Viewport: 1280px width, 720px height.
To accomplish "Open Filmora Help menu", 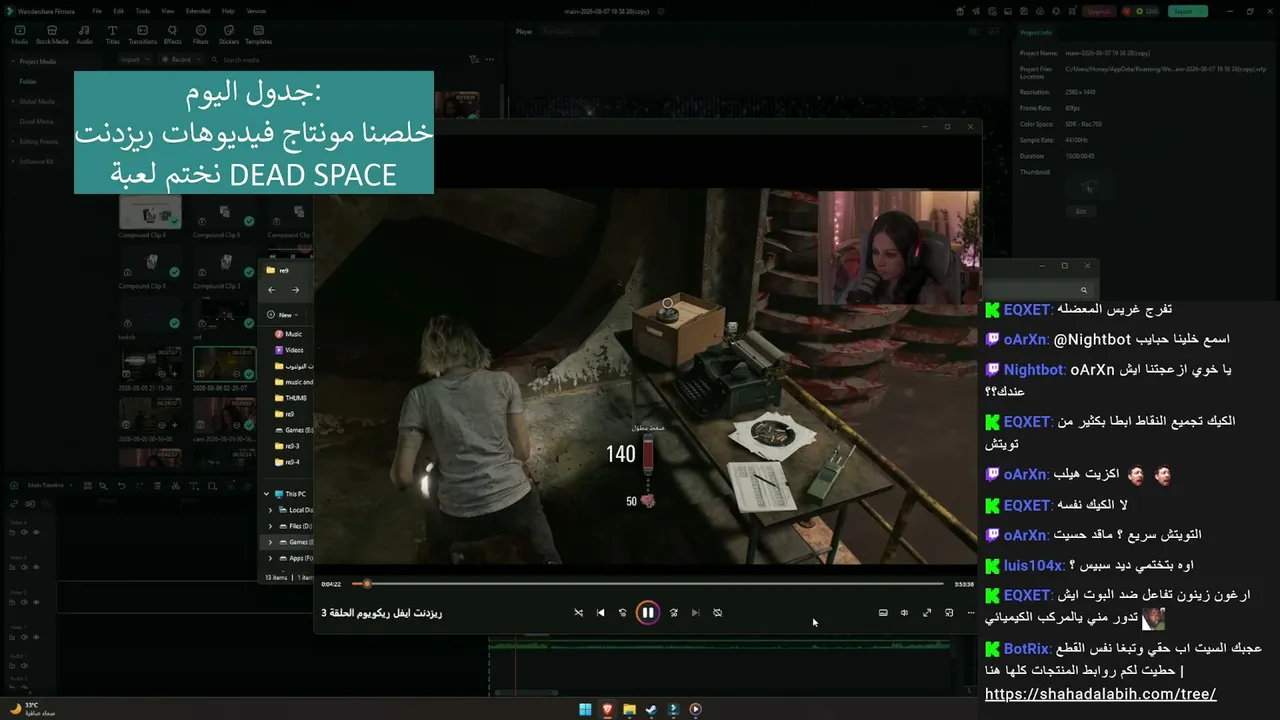I will (x=228, y=11).
